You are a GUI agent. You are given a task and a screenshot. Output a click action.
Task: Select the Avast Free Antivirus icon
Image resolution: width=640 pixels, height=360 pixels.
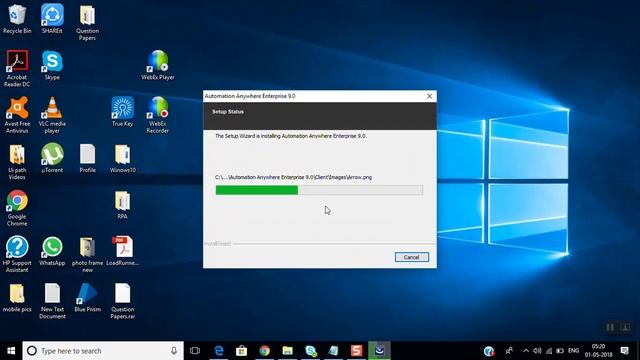pyautogui.click(x=17, y=115)
